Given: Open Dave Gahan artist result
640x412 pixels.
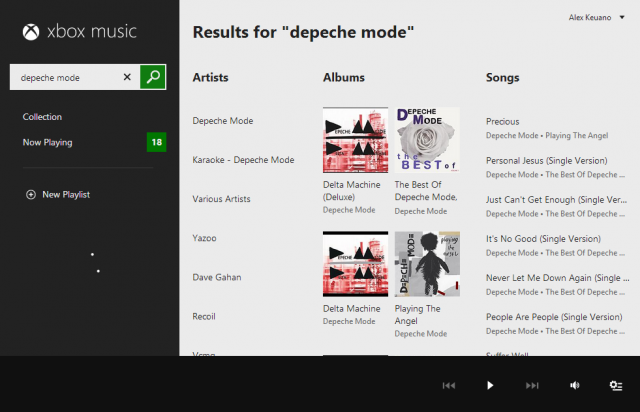Looking at the screenshot, I should 217,277.
